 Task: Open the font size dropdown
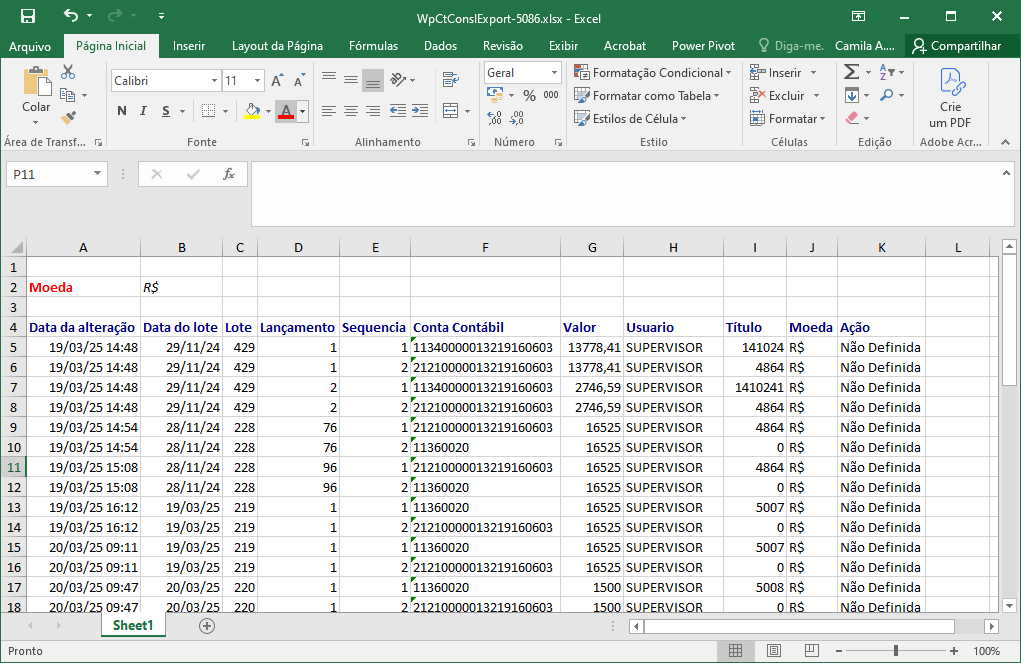258,81
